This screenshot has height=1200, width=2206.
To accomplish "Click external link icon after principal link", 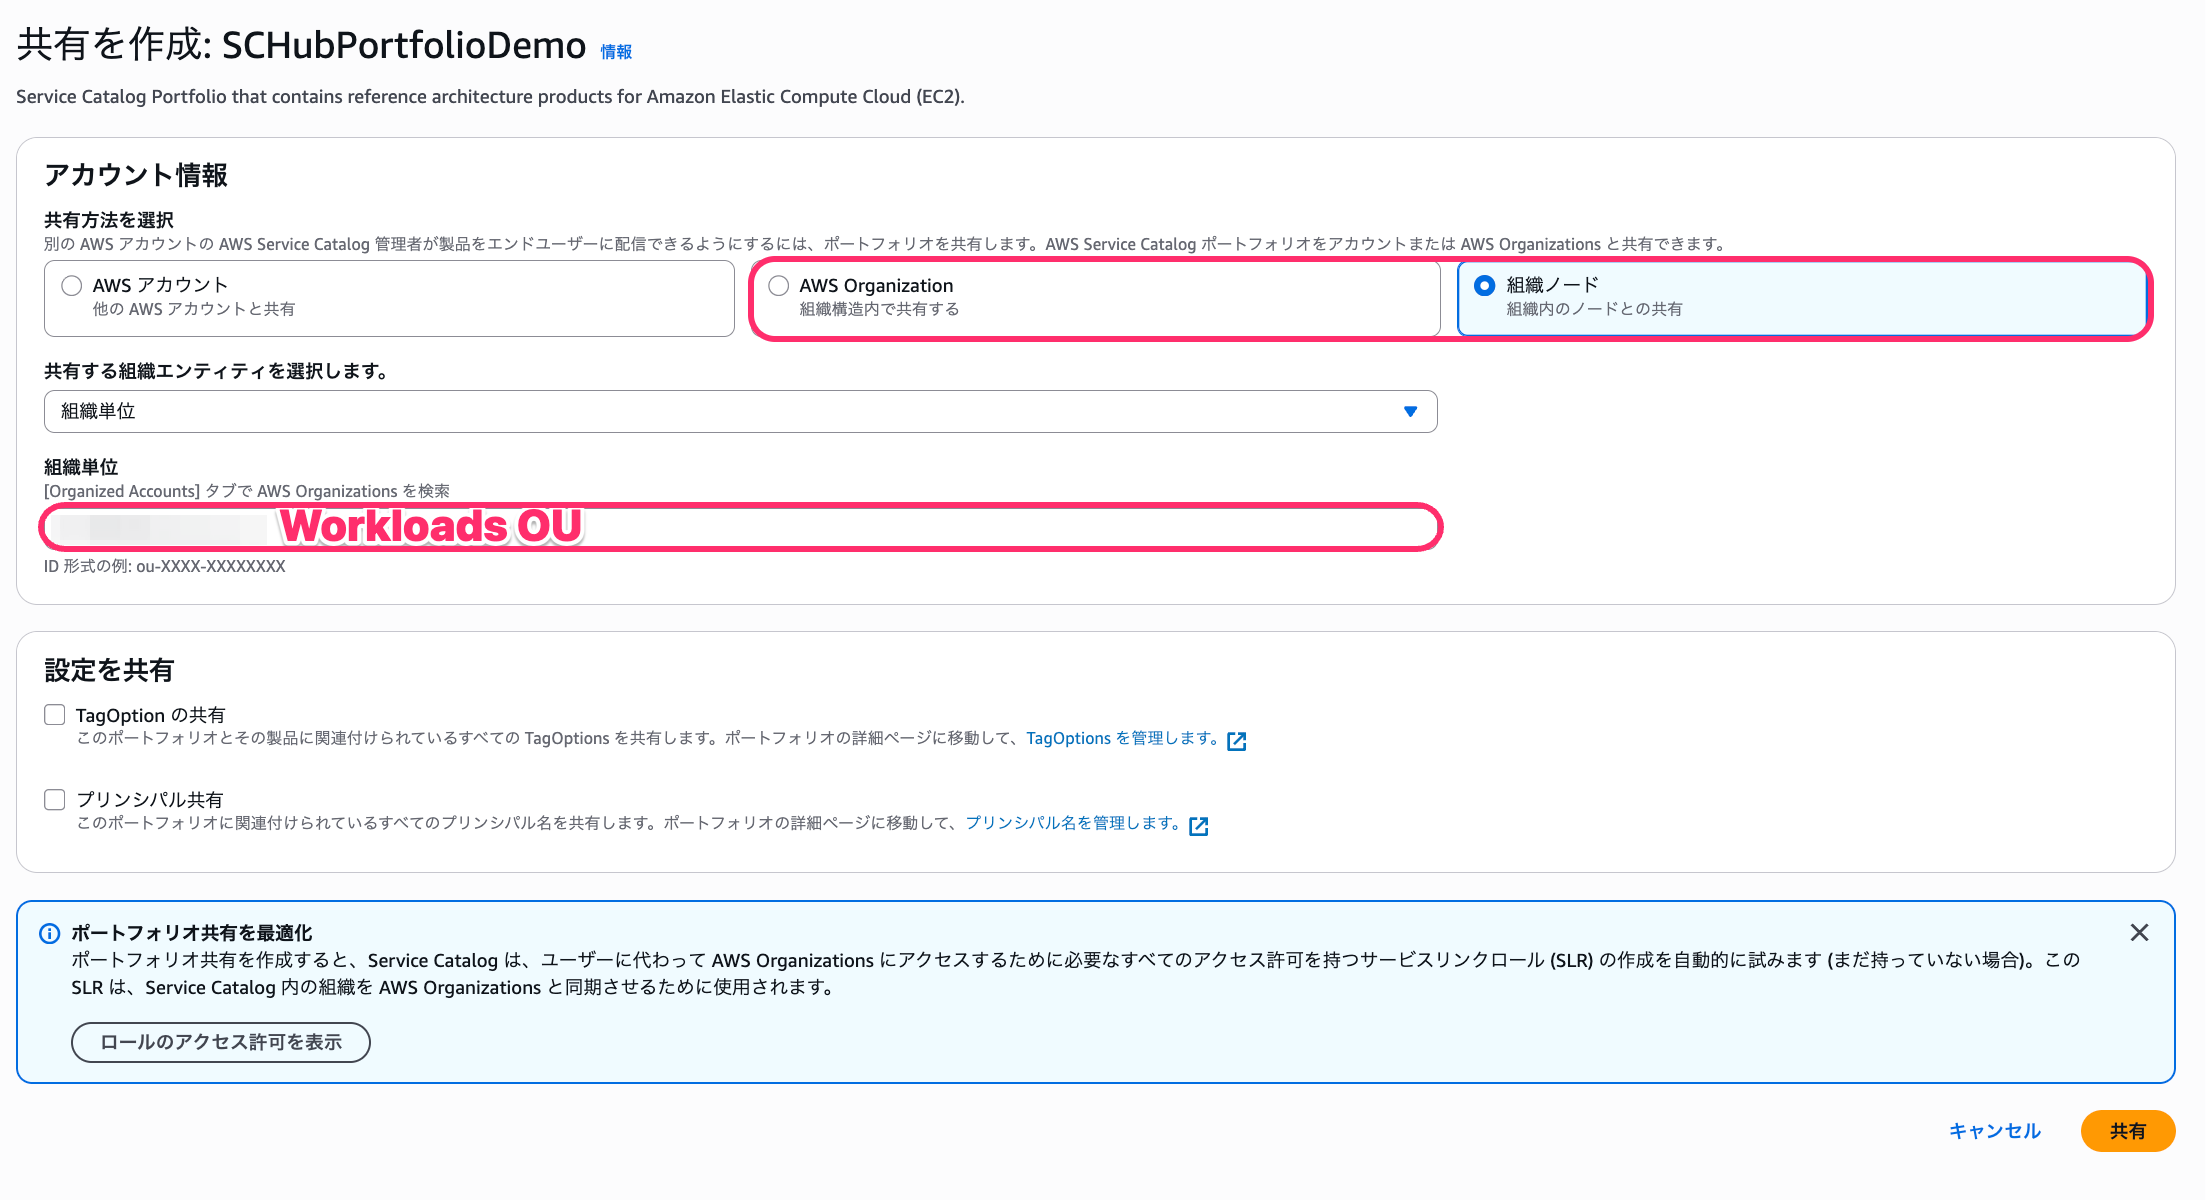I will tap(1199, 826).
